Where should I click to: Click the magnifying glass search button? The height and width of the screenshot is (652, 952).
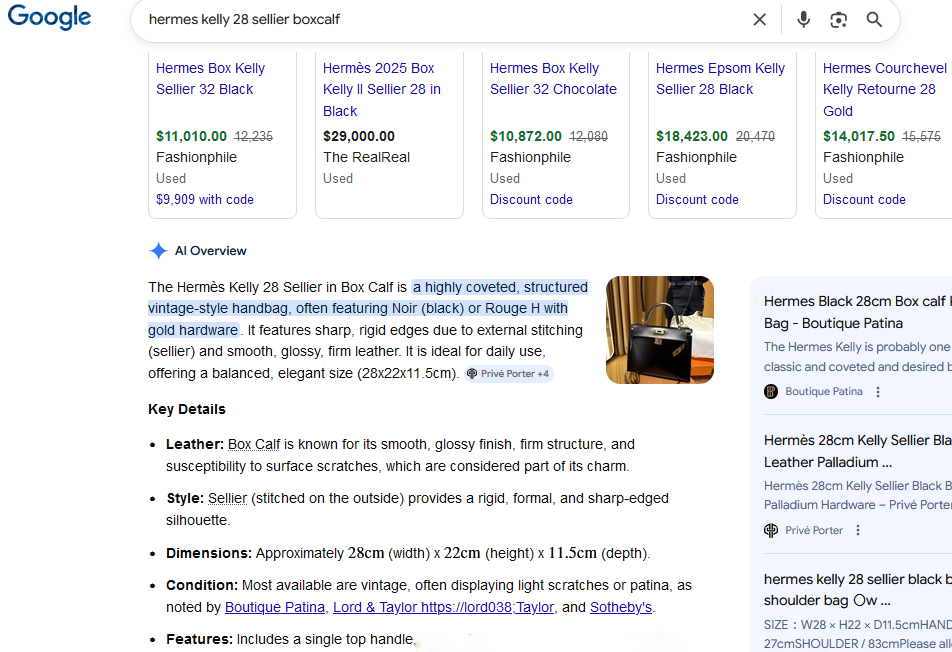[874, 20]
